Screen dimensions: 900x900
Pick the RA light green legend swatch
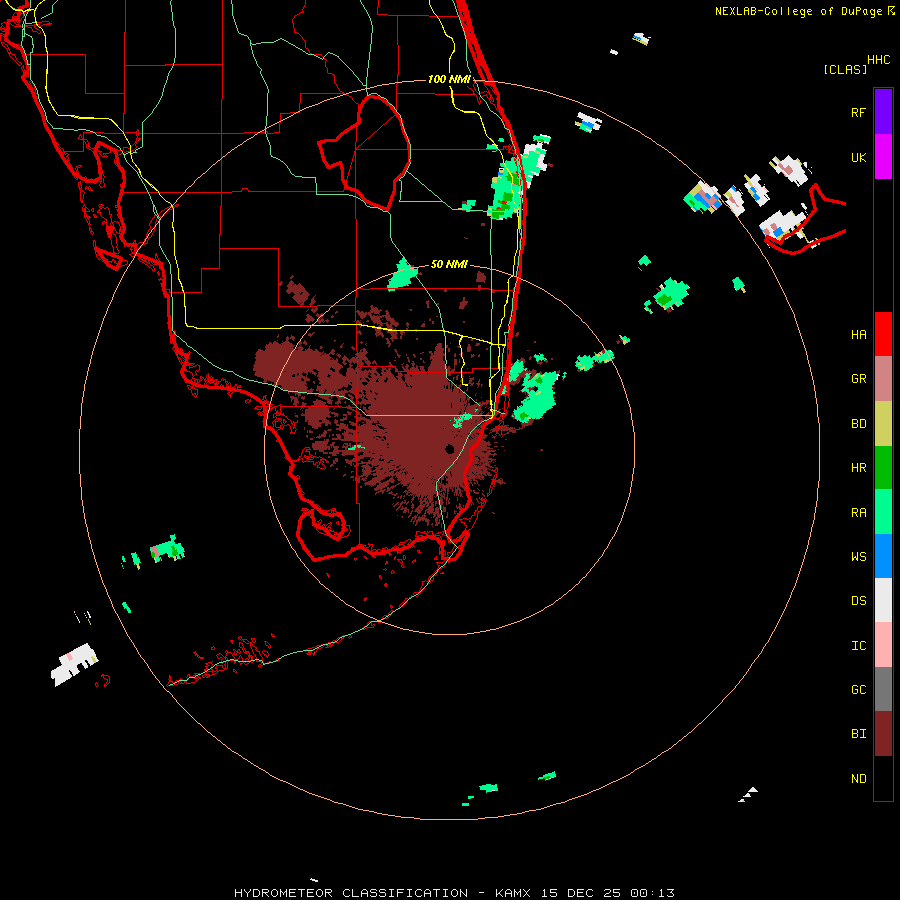[883, 512]
